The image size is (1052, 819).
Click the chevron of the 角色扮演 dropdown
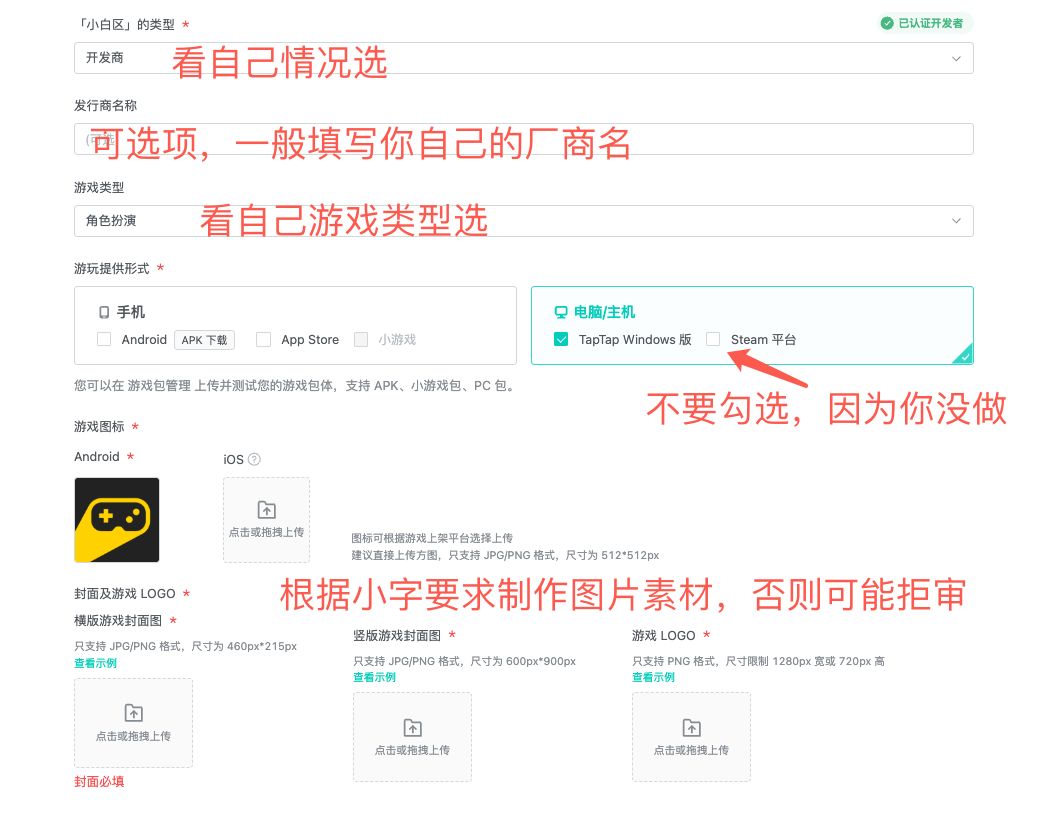click(956, 221)
